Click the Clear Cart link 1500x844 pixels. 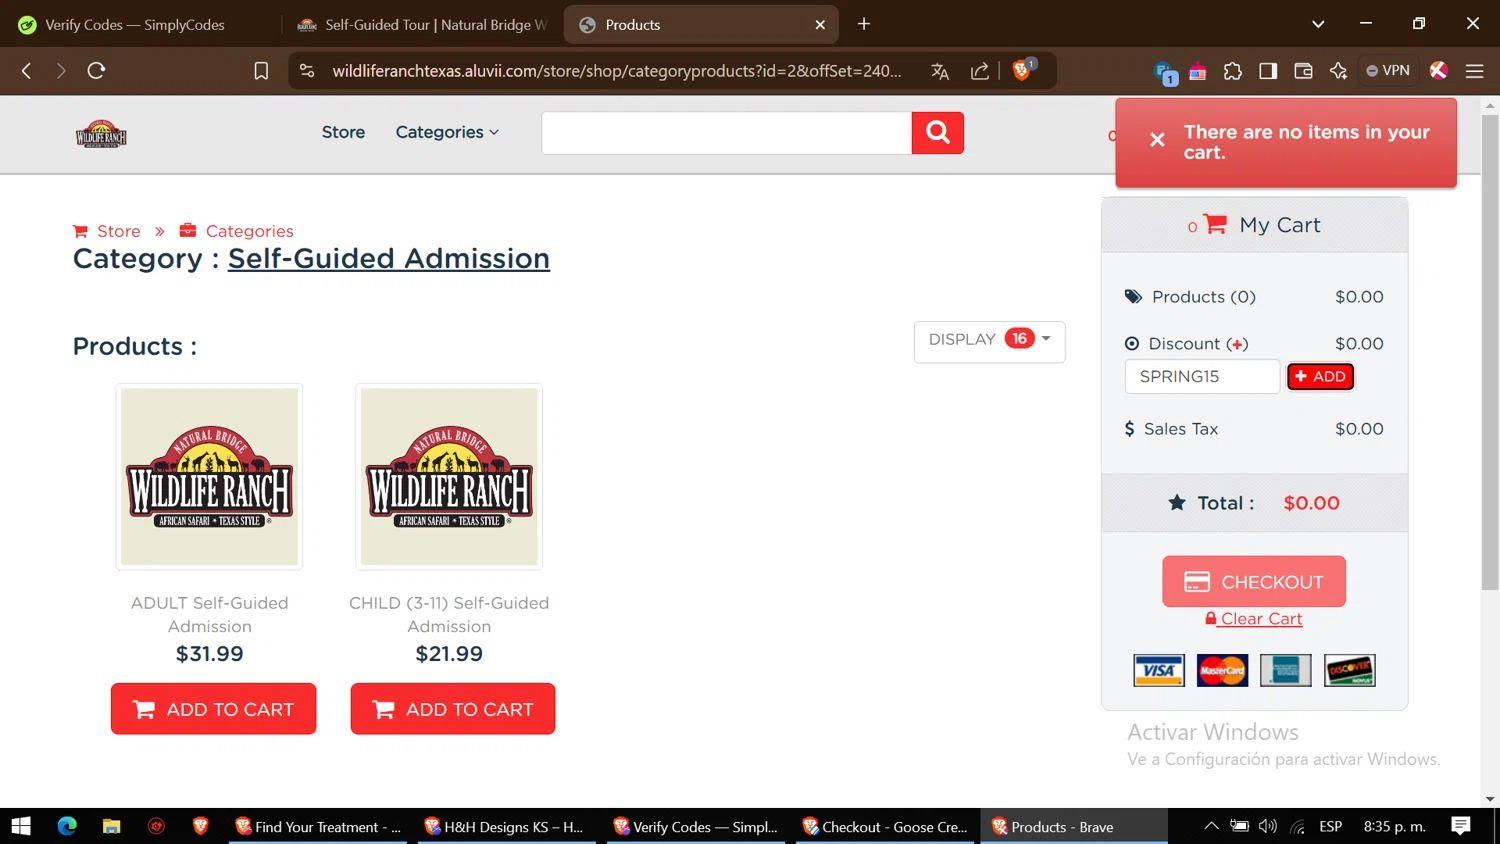coord(1254,619)
